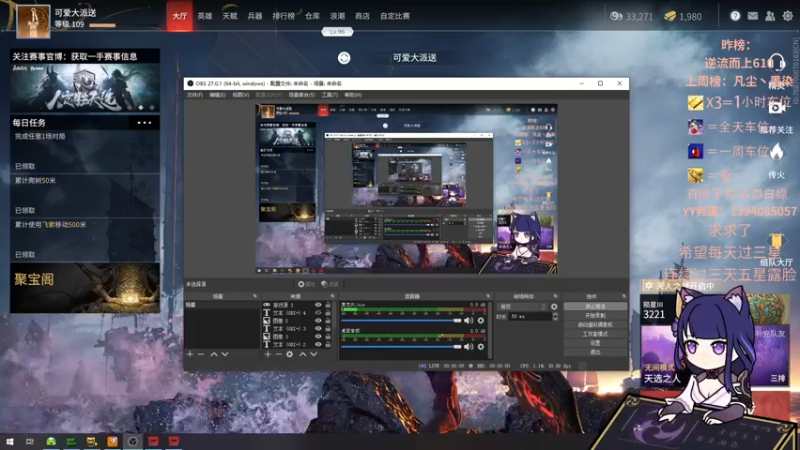800x450 pixels.
Task: Toggle the lock on 图像 2 source
Action: [x=328, y=321]
